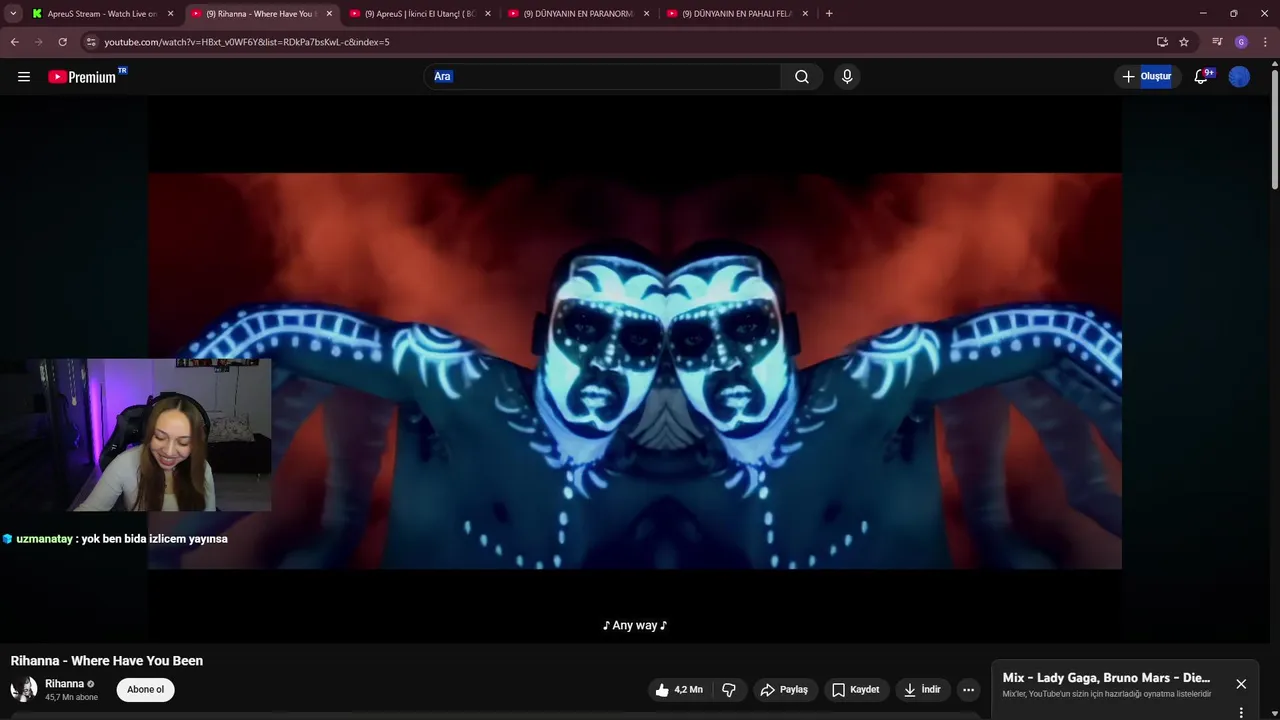Switch to the Rihanna - Where Have You tab
Screen dimensions: 1280x720
click(260, 14)
